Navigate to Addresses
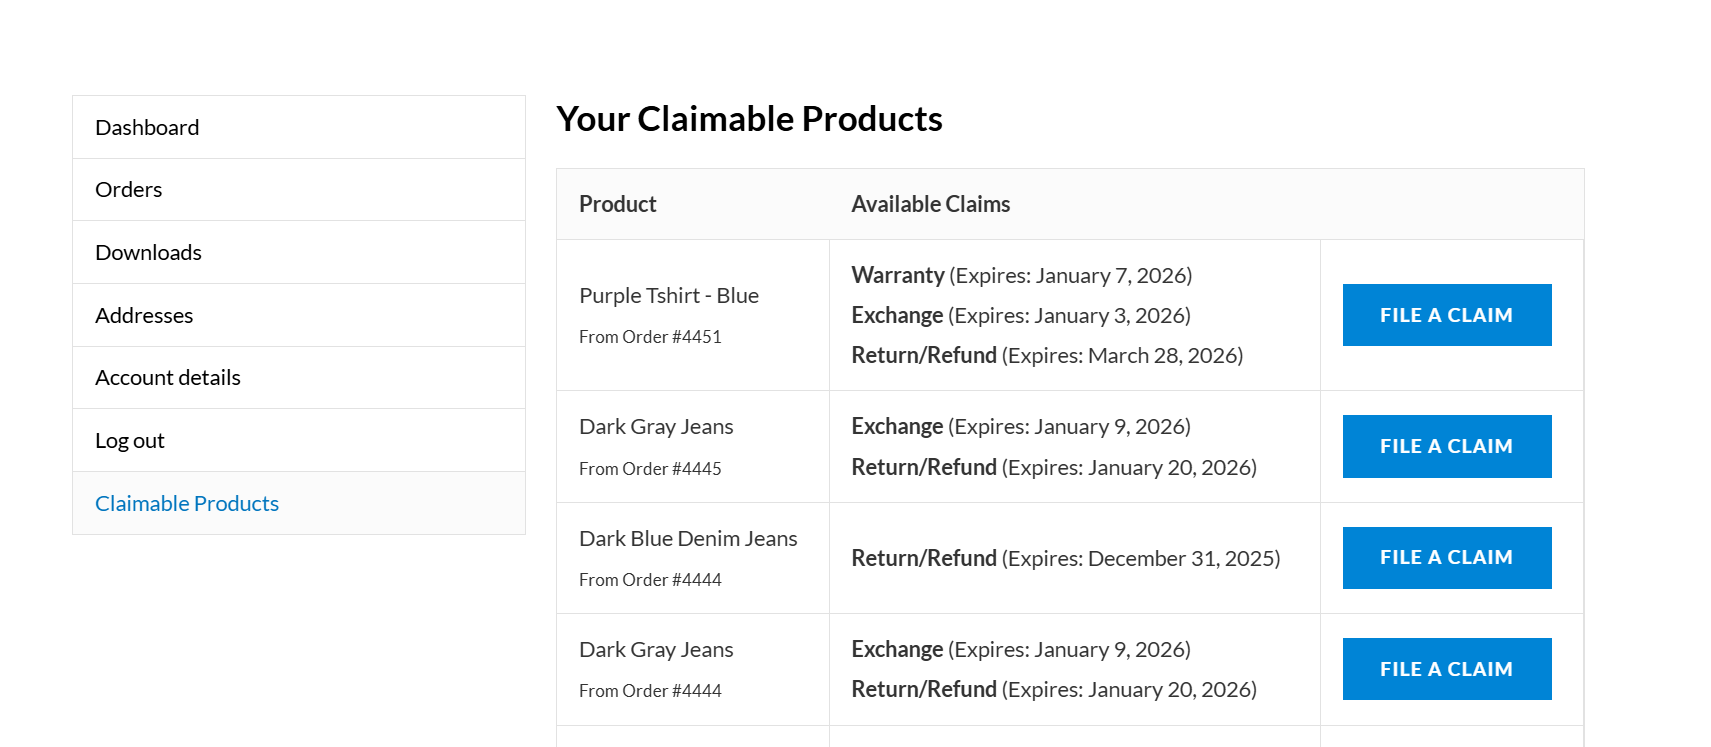 [144, 315]
